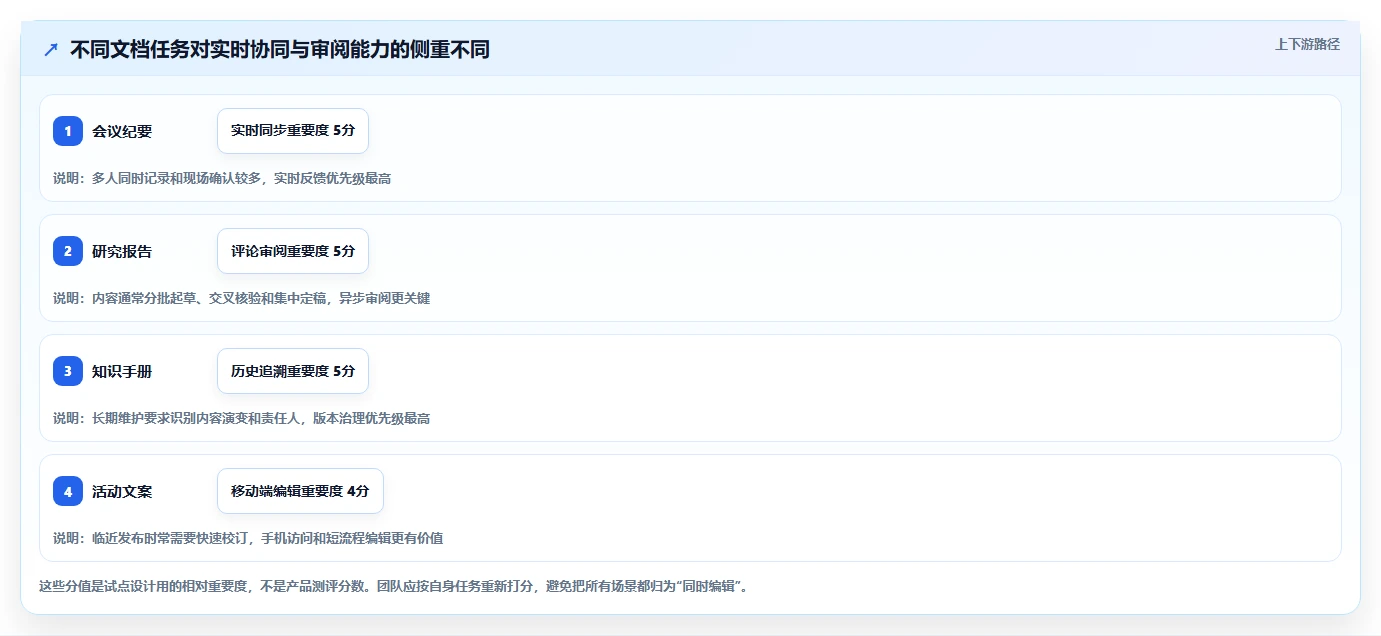Click the number 3 badge for 知识手册

[68, 371]
